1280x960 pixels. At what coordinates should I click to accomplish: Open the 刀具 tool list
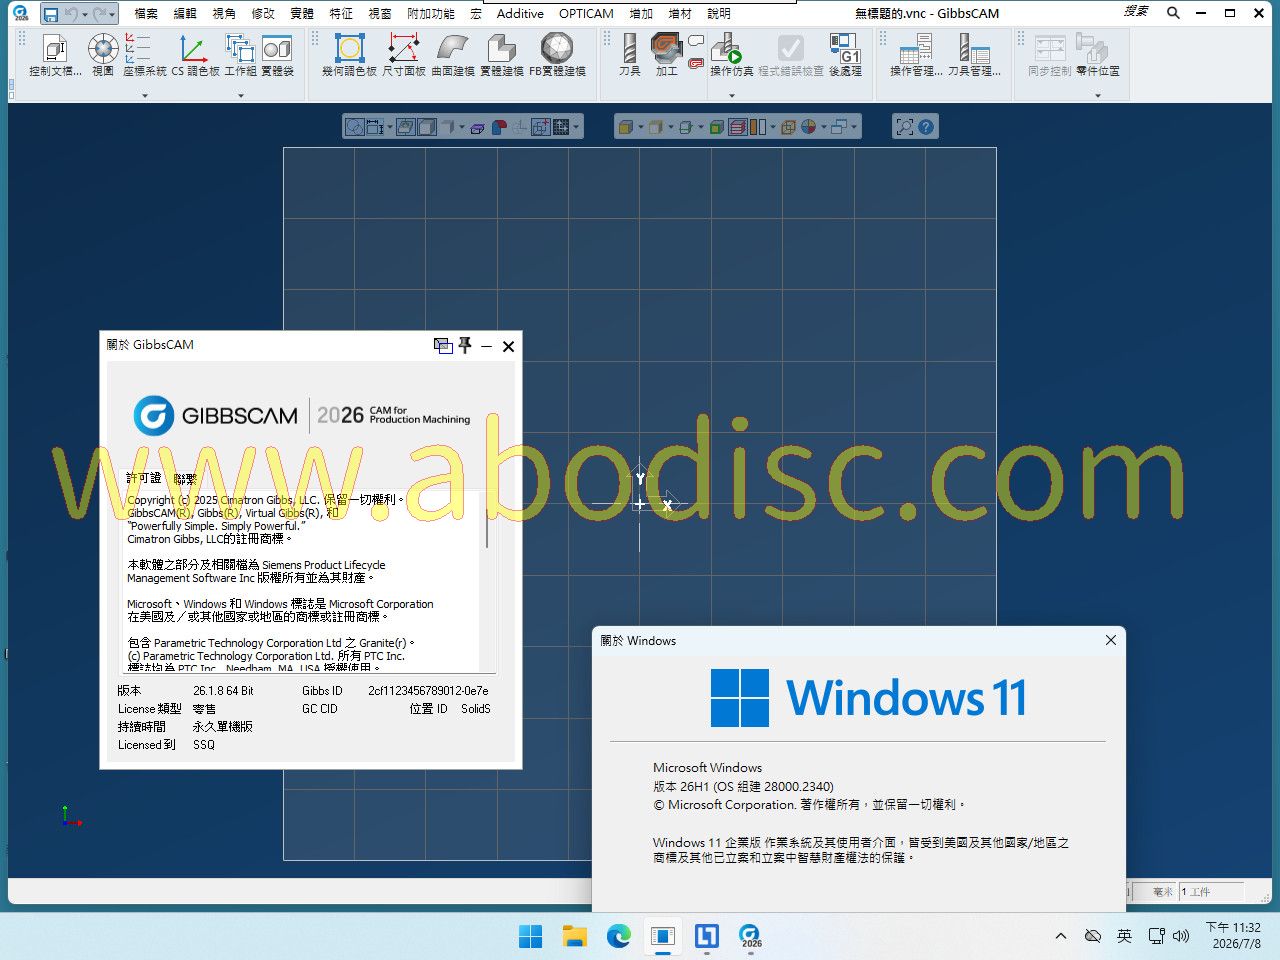[x=629, y=55]
